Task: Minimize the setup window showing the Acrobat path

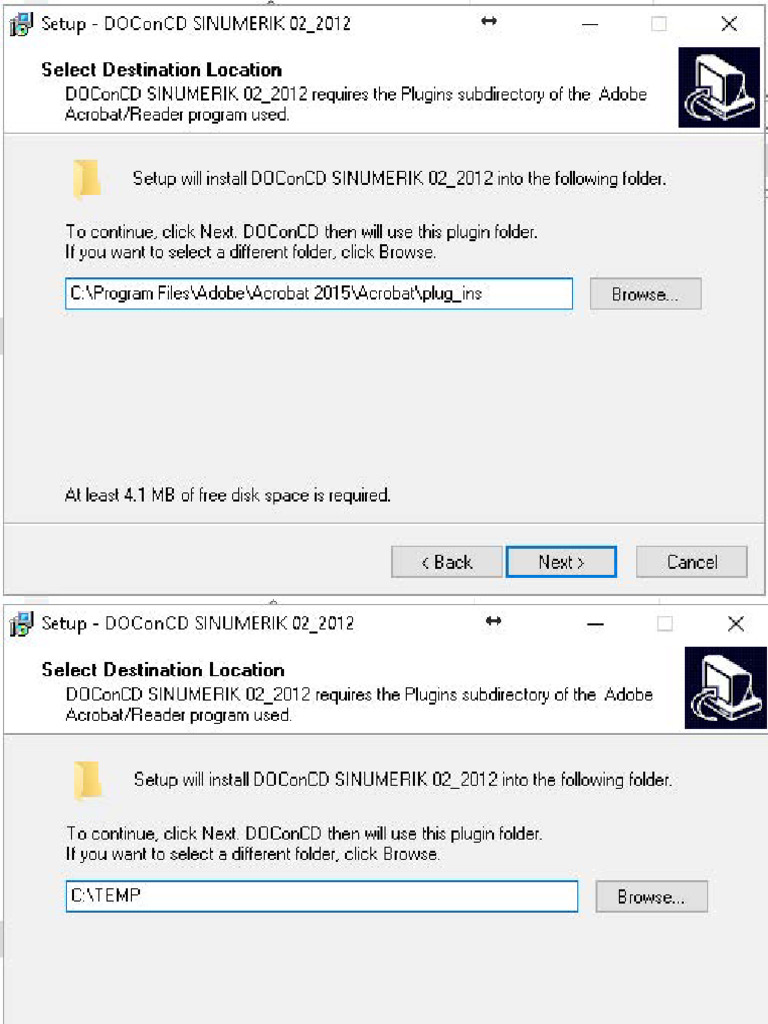Action: click(590, 25)
